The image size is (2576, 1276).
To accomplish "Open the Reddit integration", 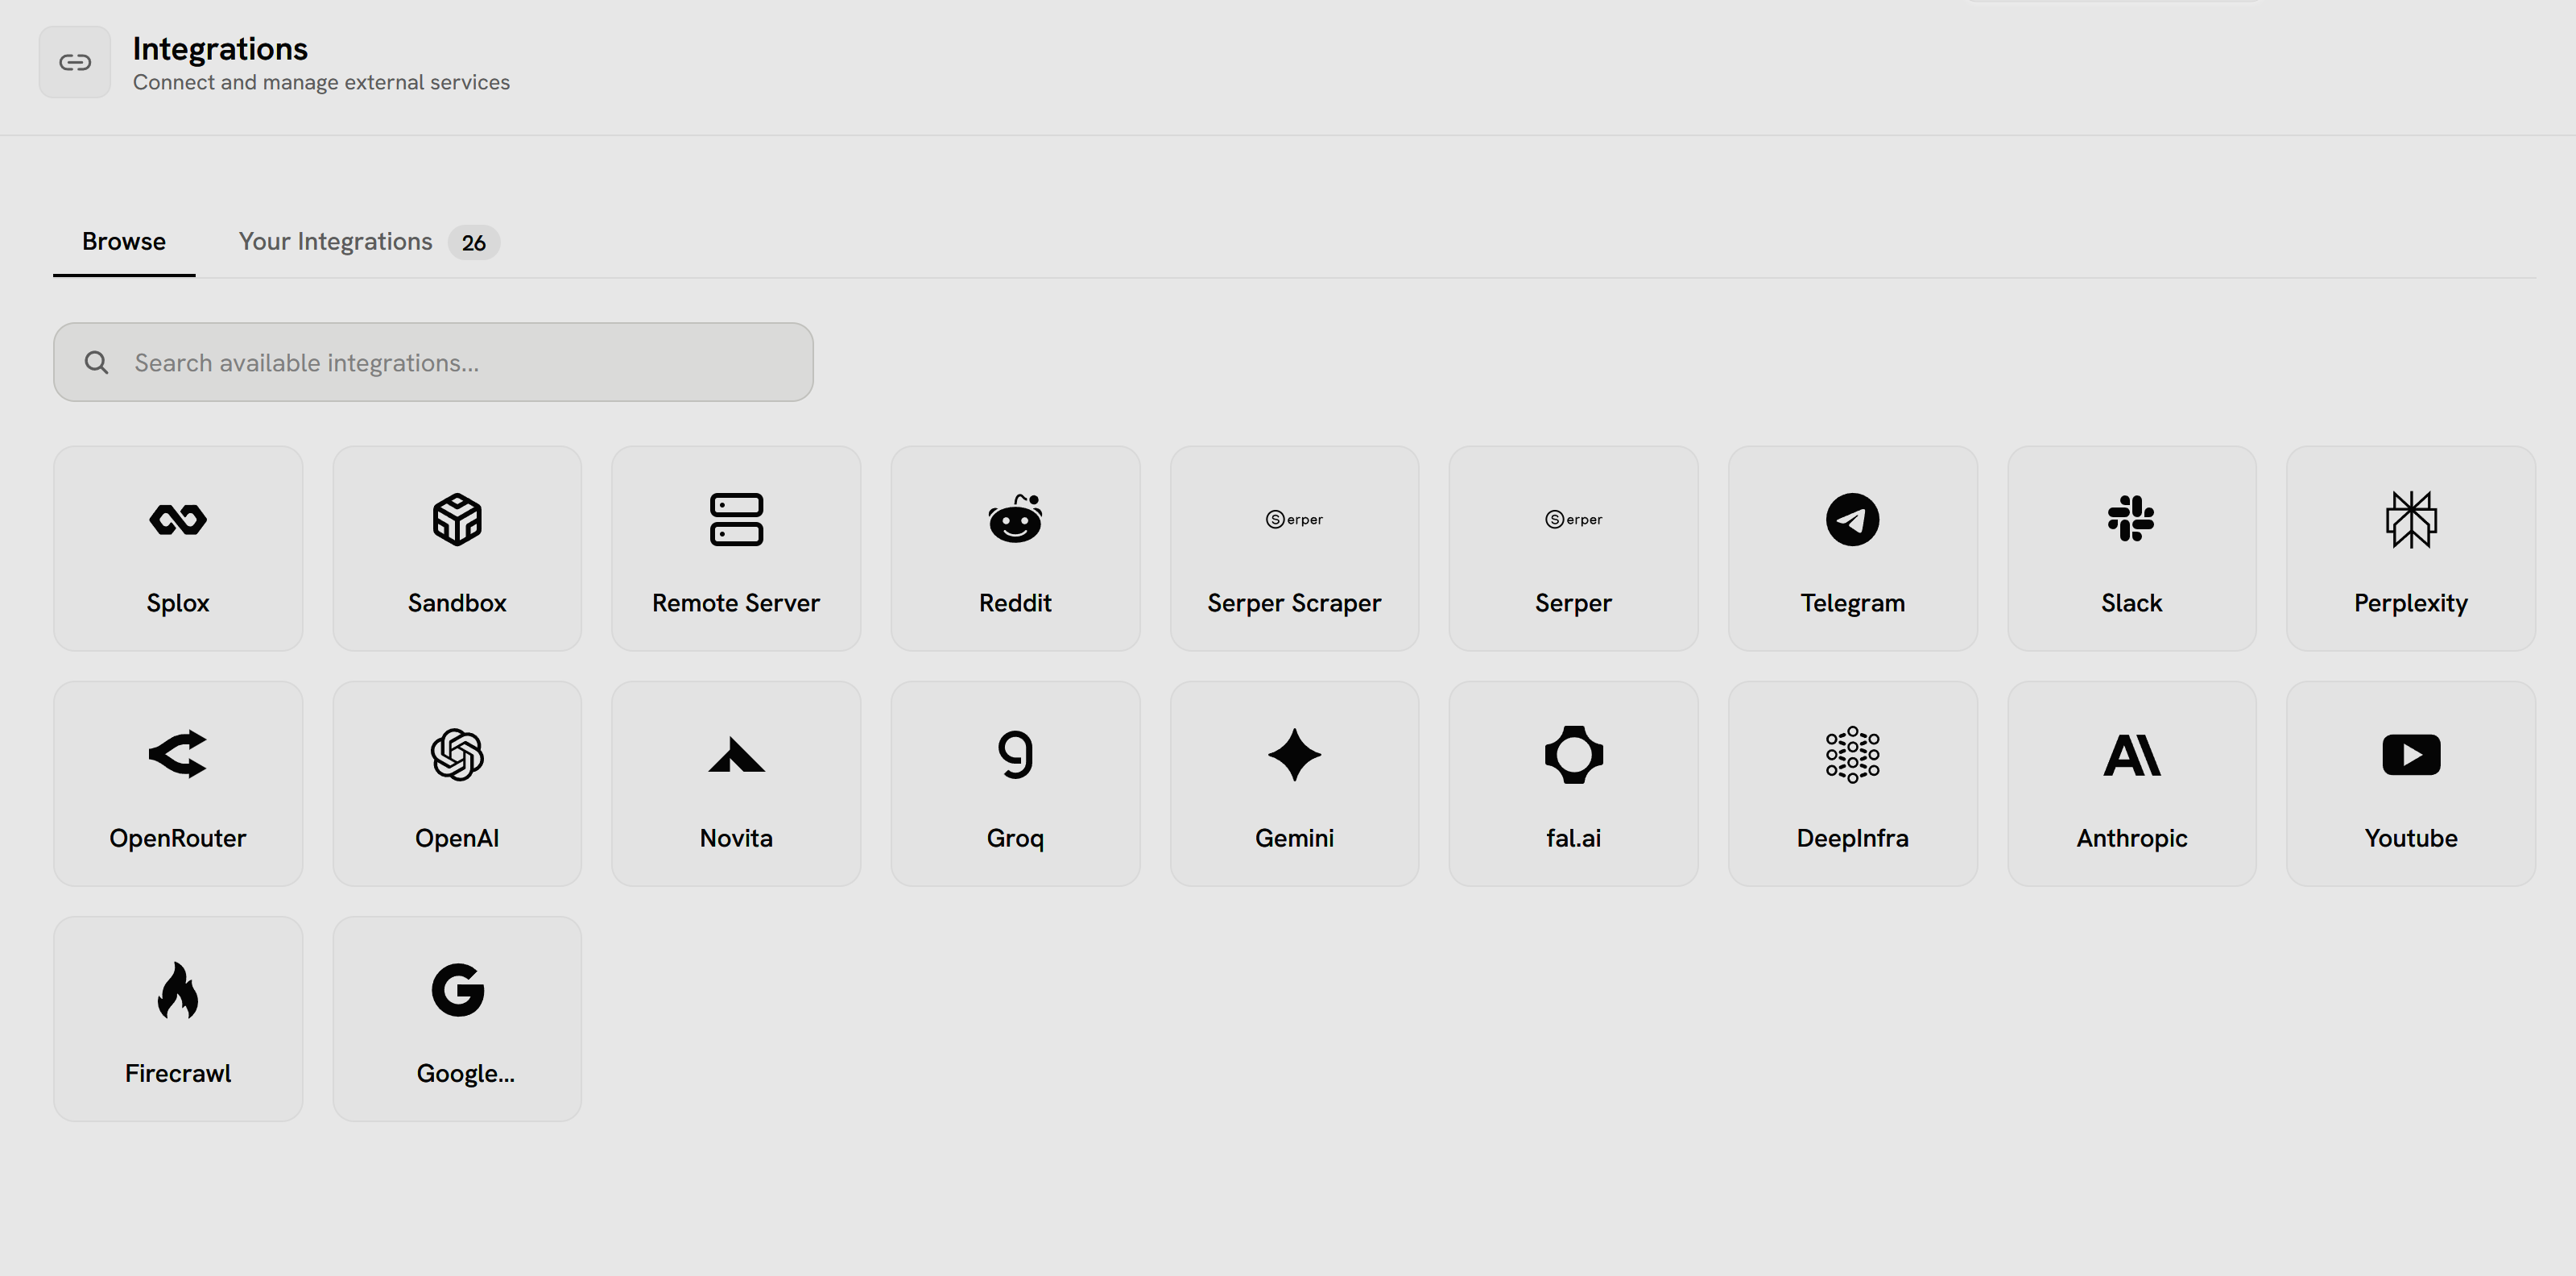I will point(1015,548).
